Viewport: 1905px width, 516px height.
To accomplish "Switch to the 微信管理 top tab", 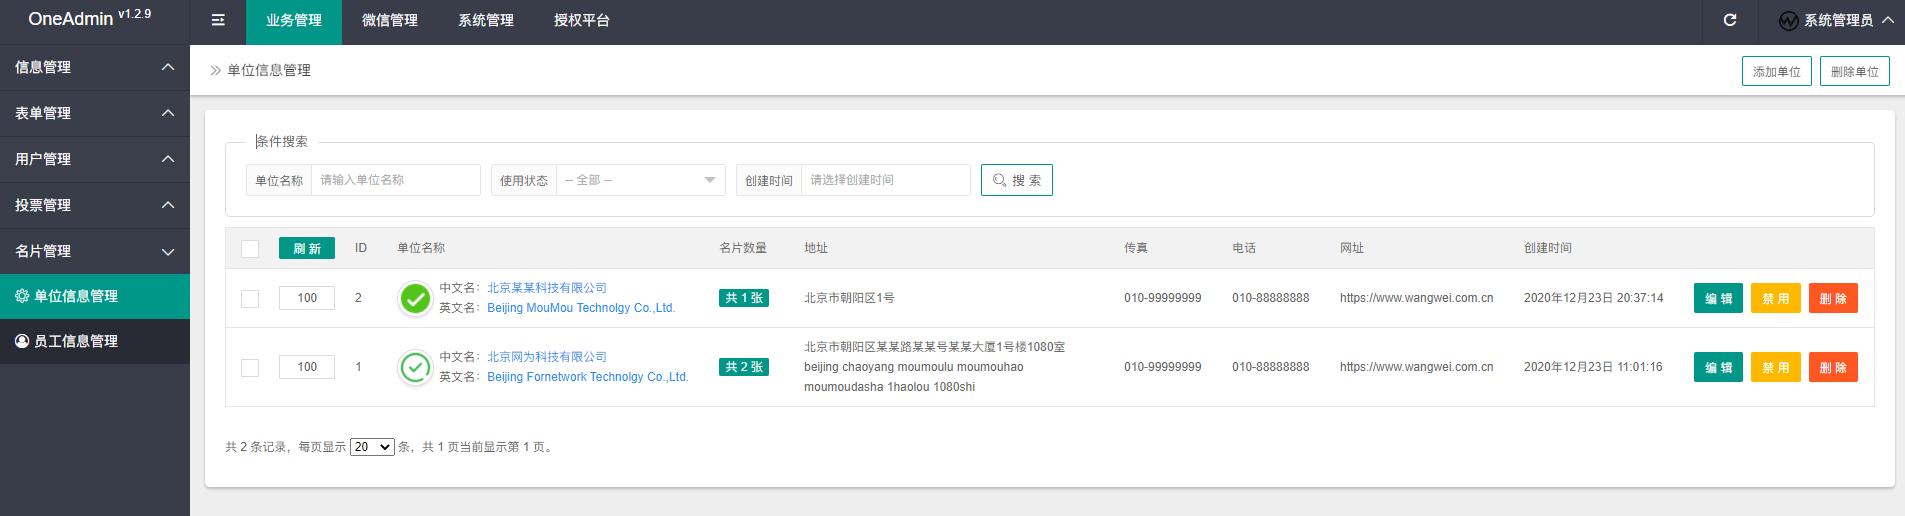I will point(390,22).
